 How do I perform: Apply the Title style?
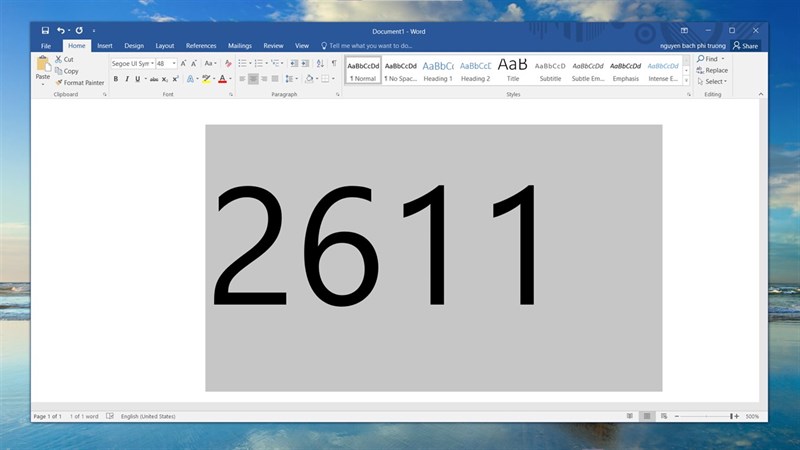pos(513,70)
